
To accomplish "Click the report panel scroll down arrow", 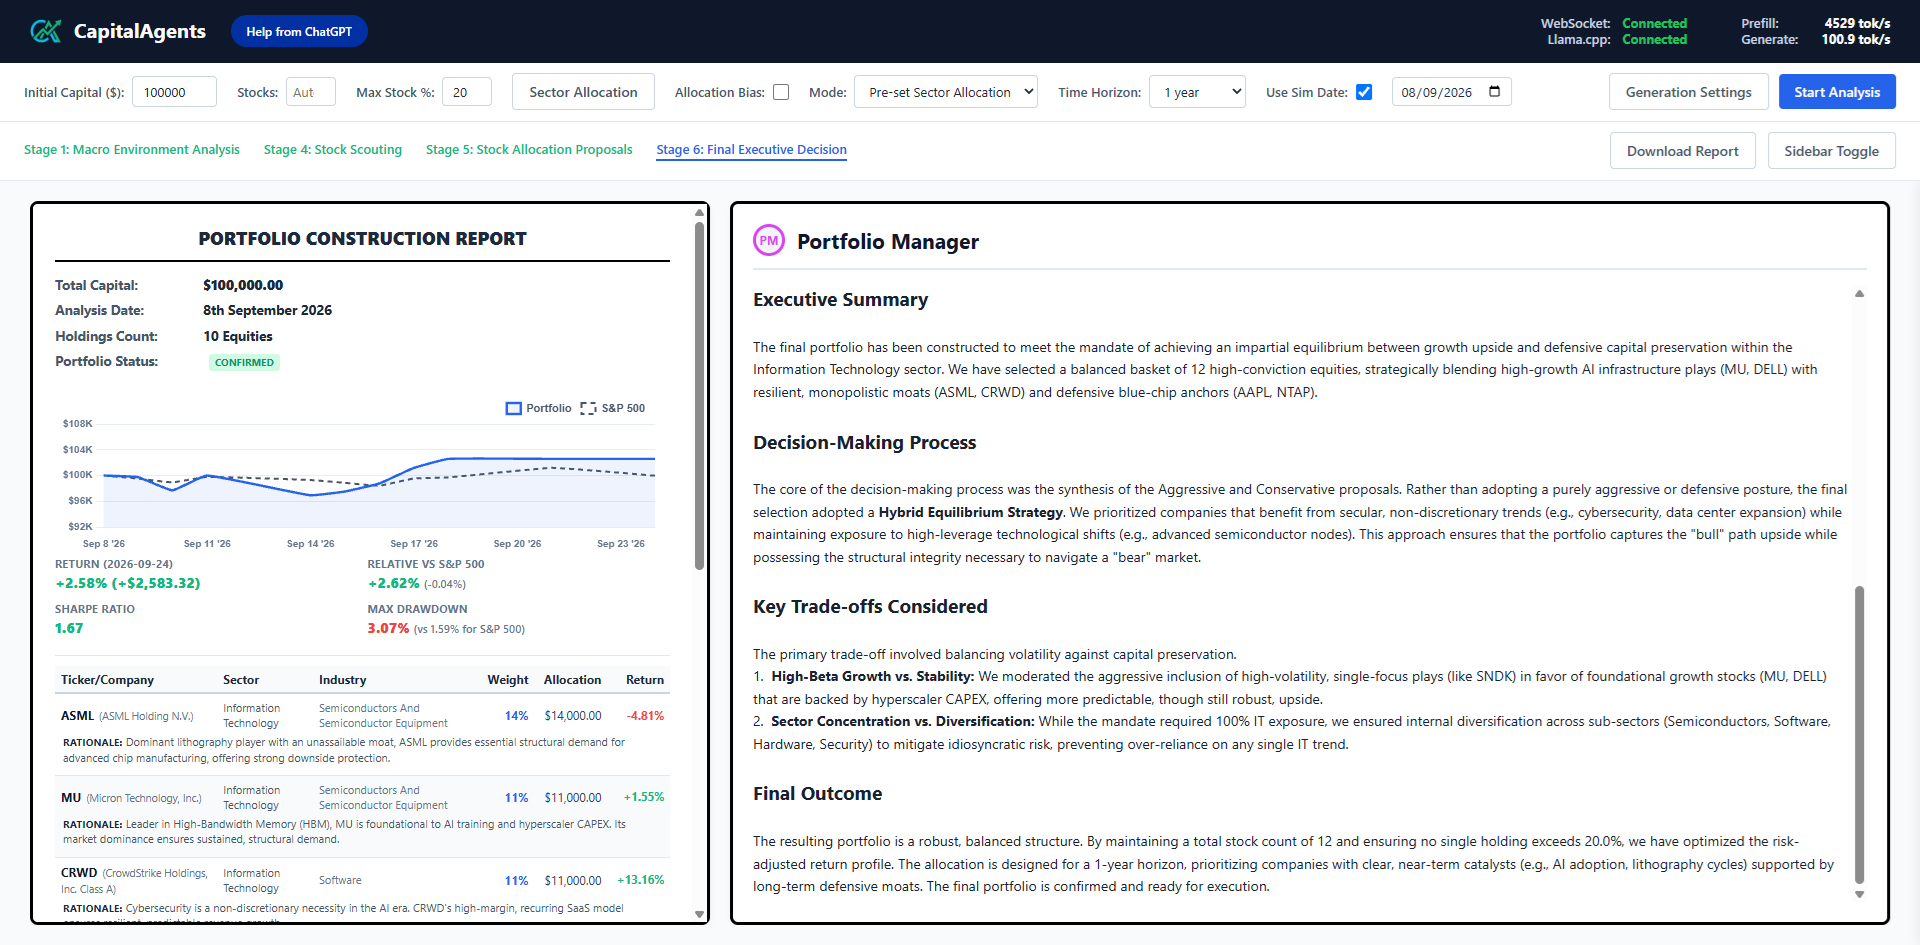I will point(699,914).
